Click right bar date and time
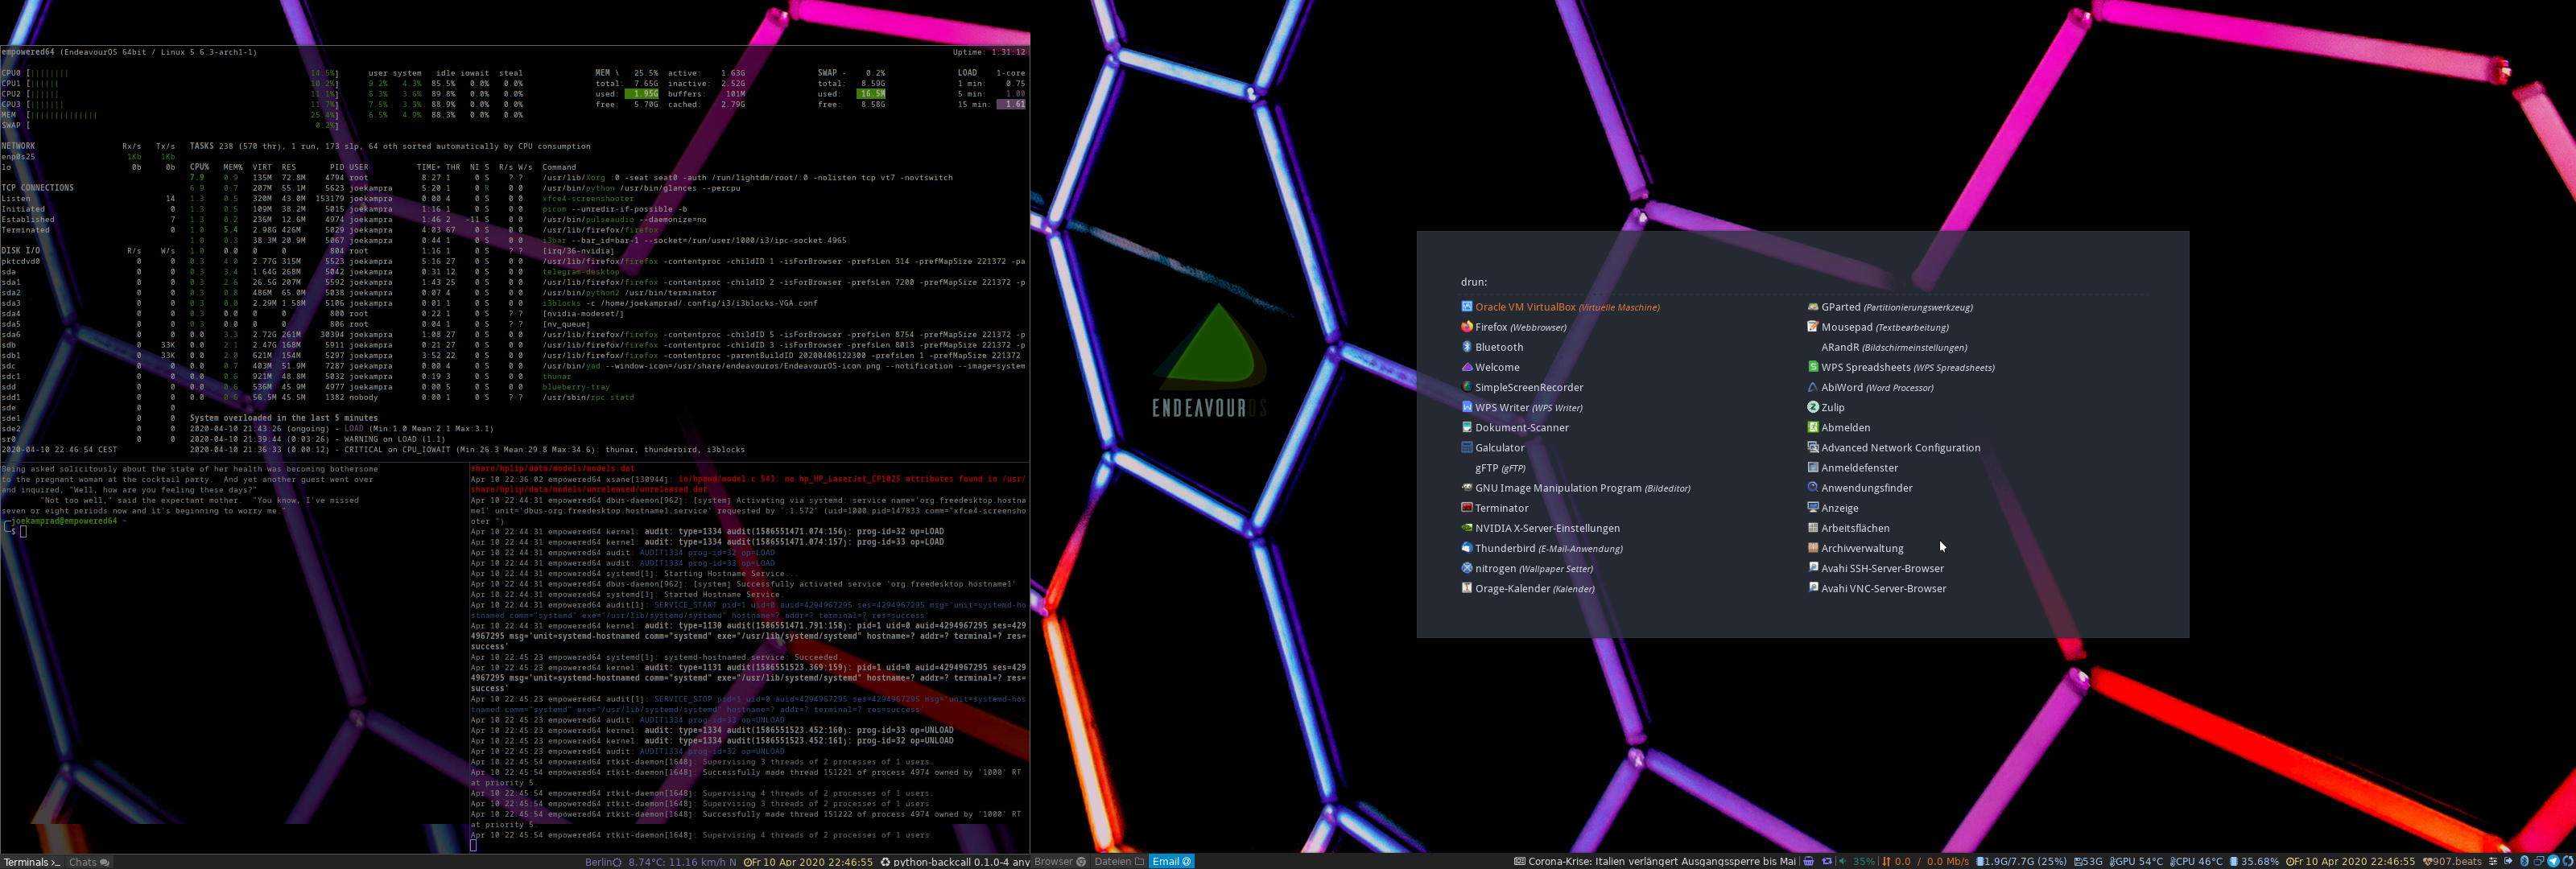This screenshot has height=869, width=2576. (x=2350, y=862)
